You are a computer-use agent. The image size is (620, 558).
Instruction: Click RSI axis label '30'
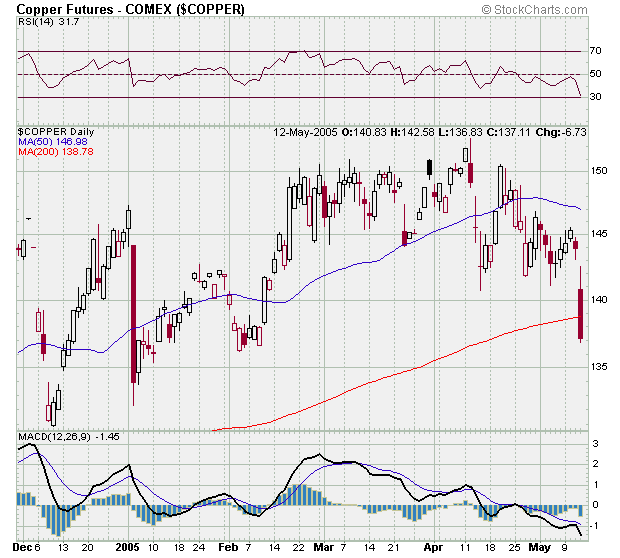595,96
